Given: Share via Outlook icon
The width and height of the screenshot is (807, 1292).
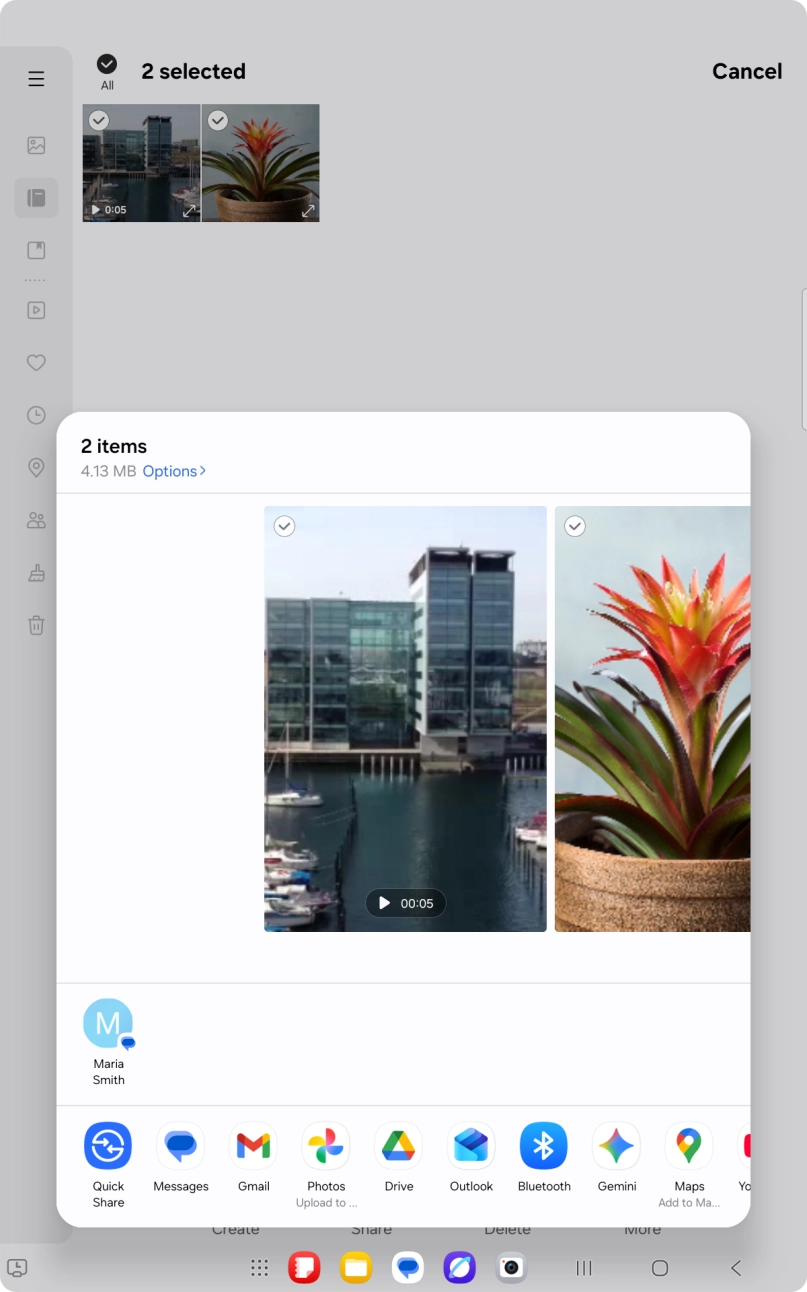Looking at the screenshot, I should pyautogui.click(x=471, y=1146).
